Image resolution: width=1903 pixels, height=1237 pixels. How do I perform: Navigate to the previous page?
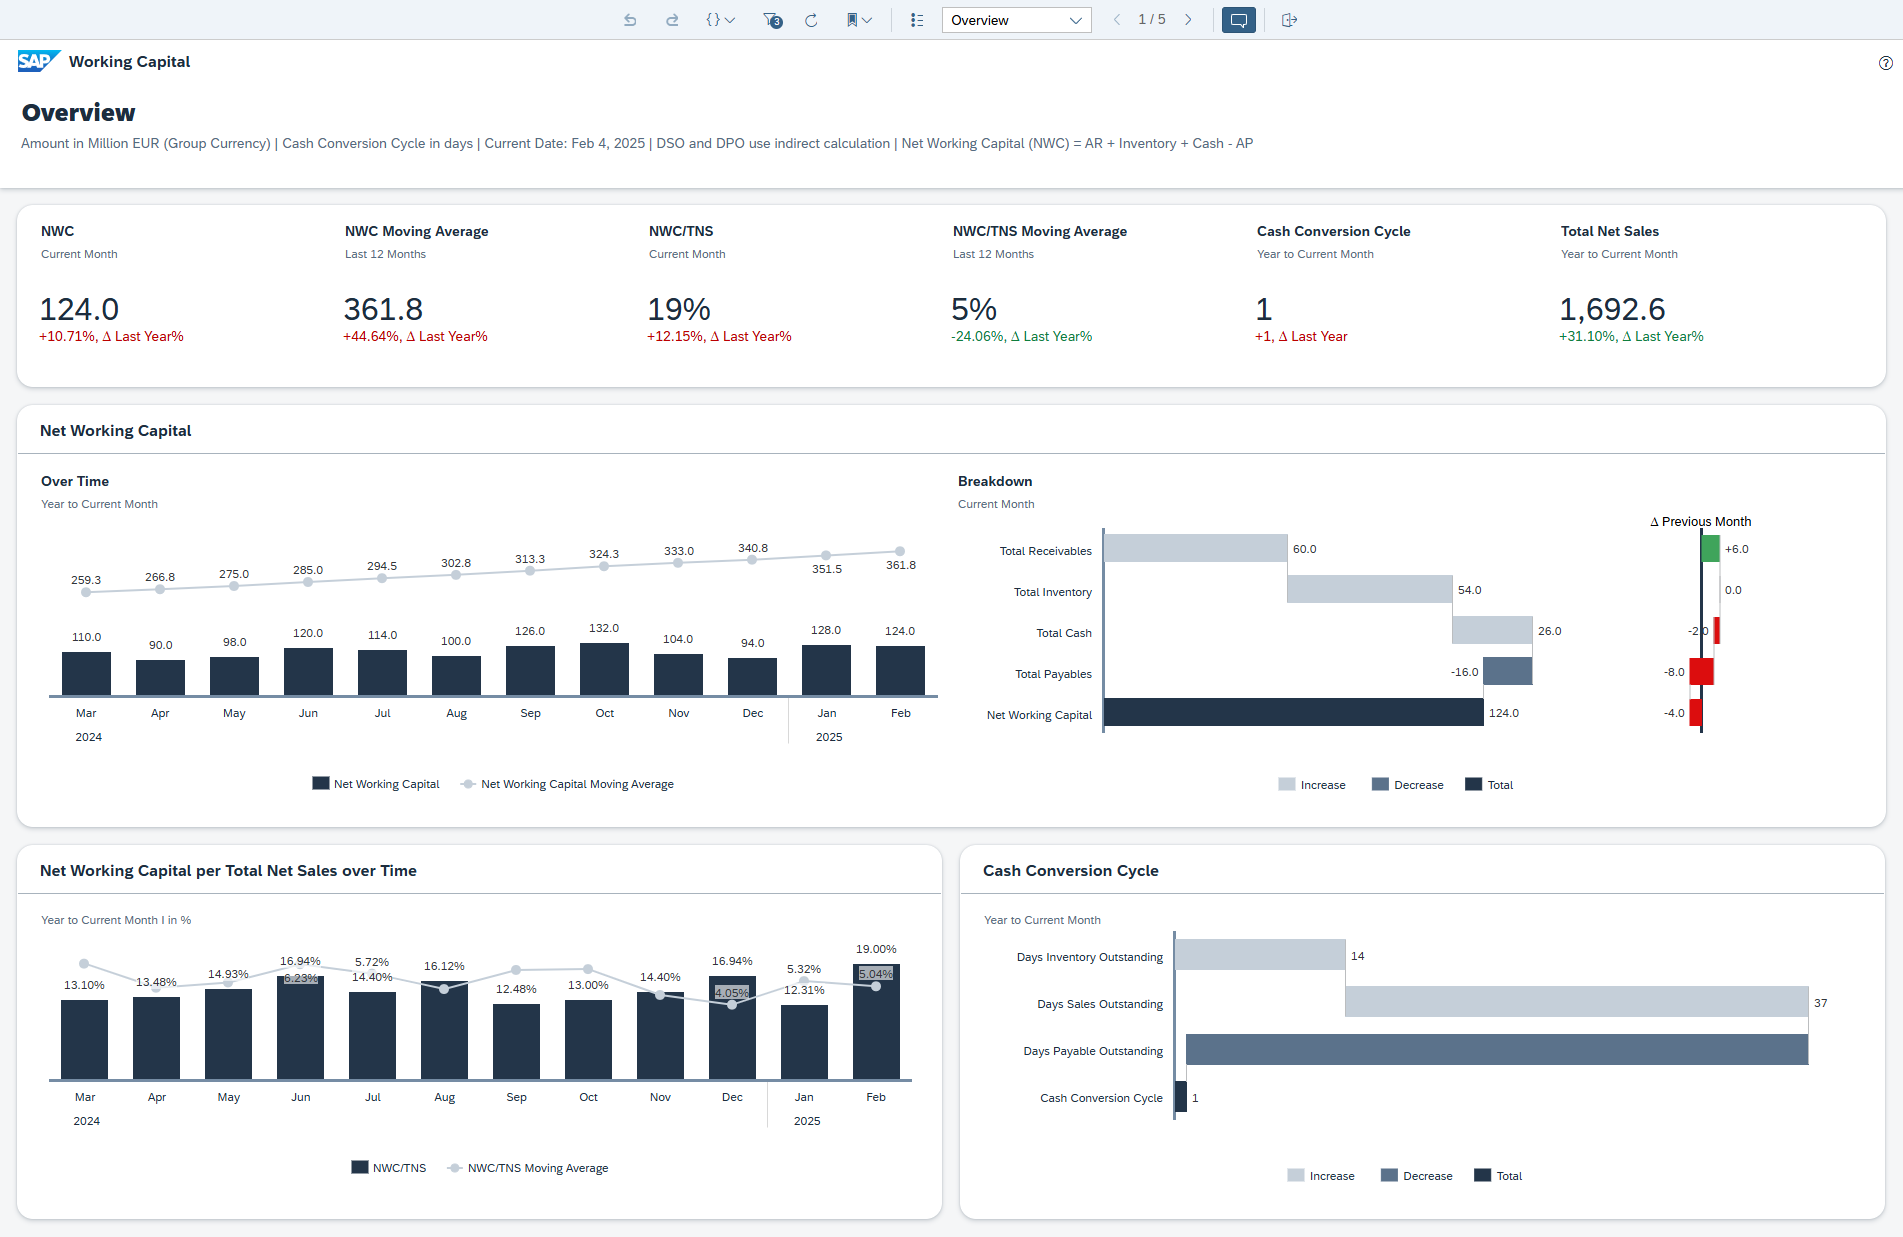pos(1116,19)
